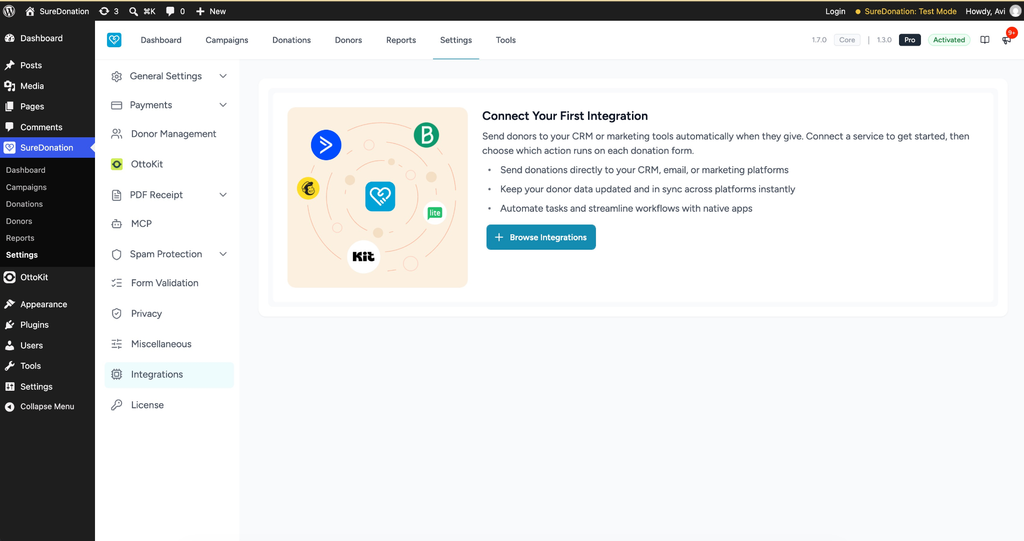Click the License key icon
Viewport: 1024px width, 541px height.
pyautogui.click(x=116, y=405)
